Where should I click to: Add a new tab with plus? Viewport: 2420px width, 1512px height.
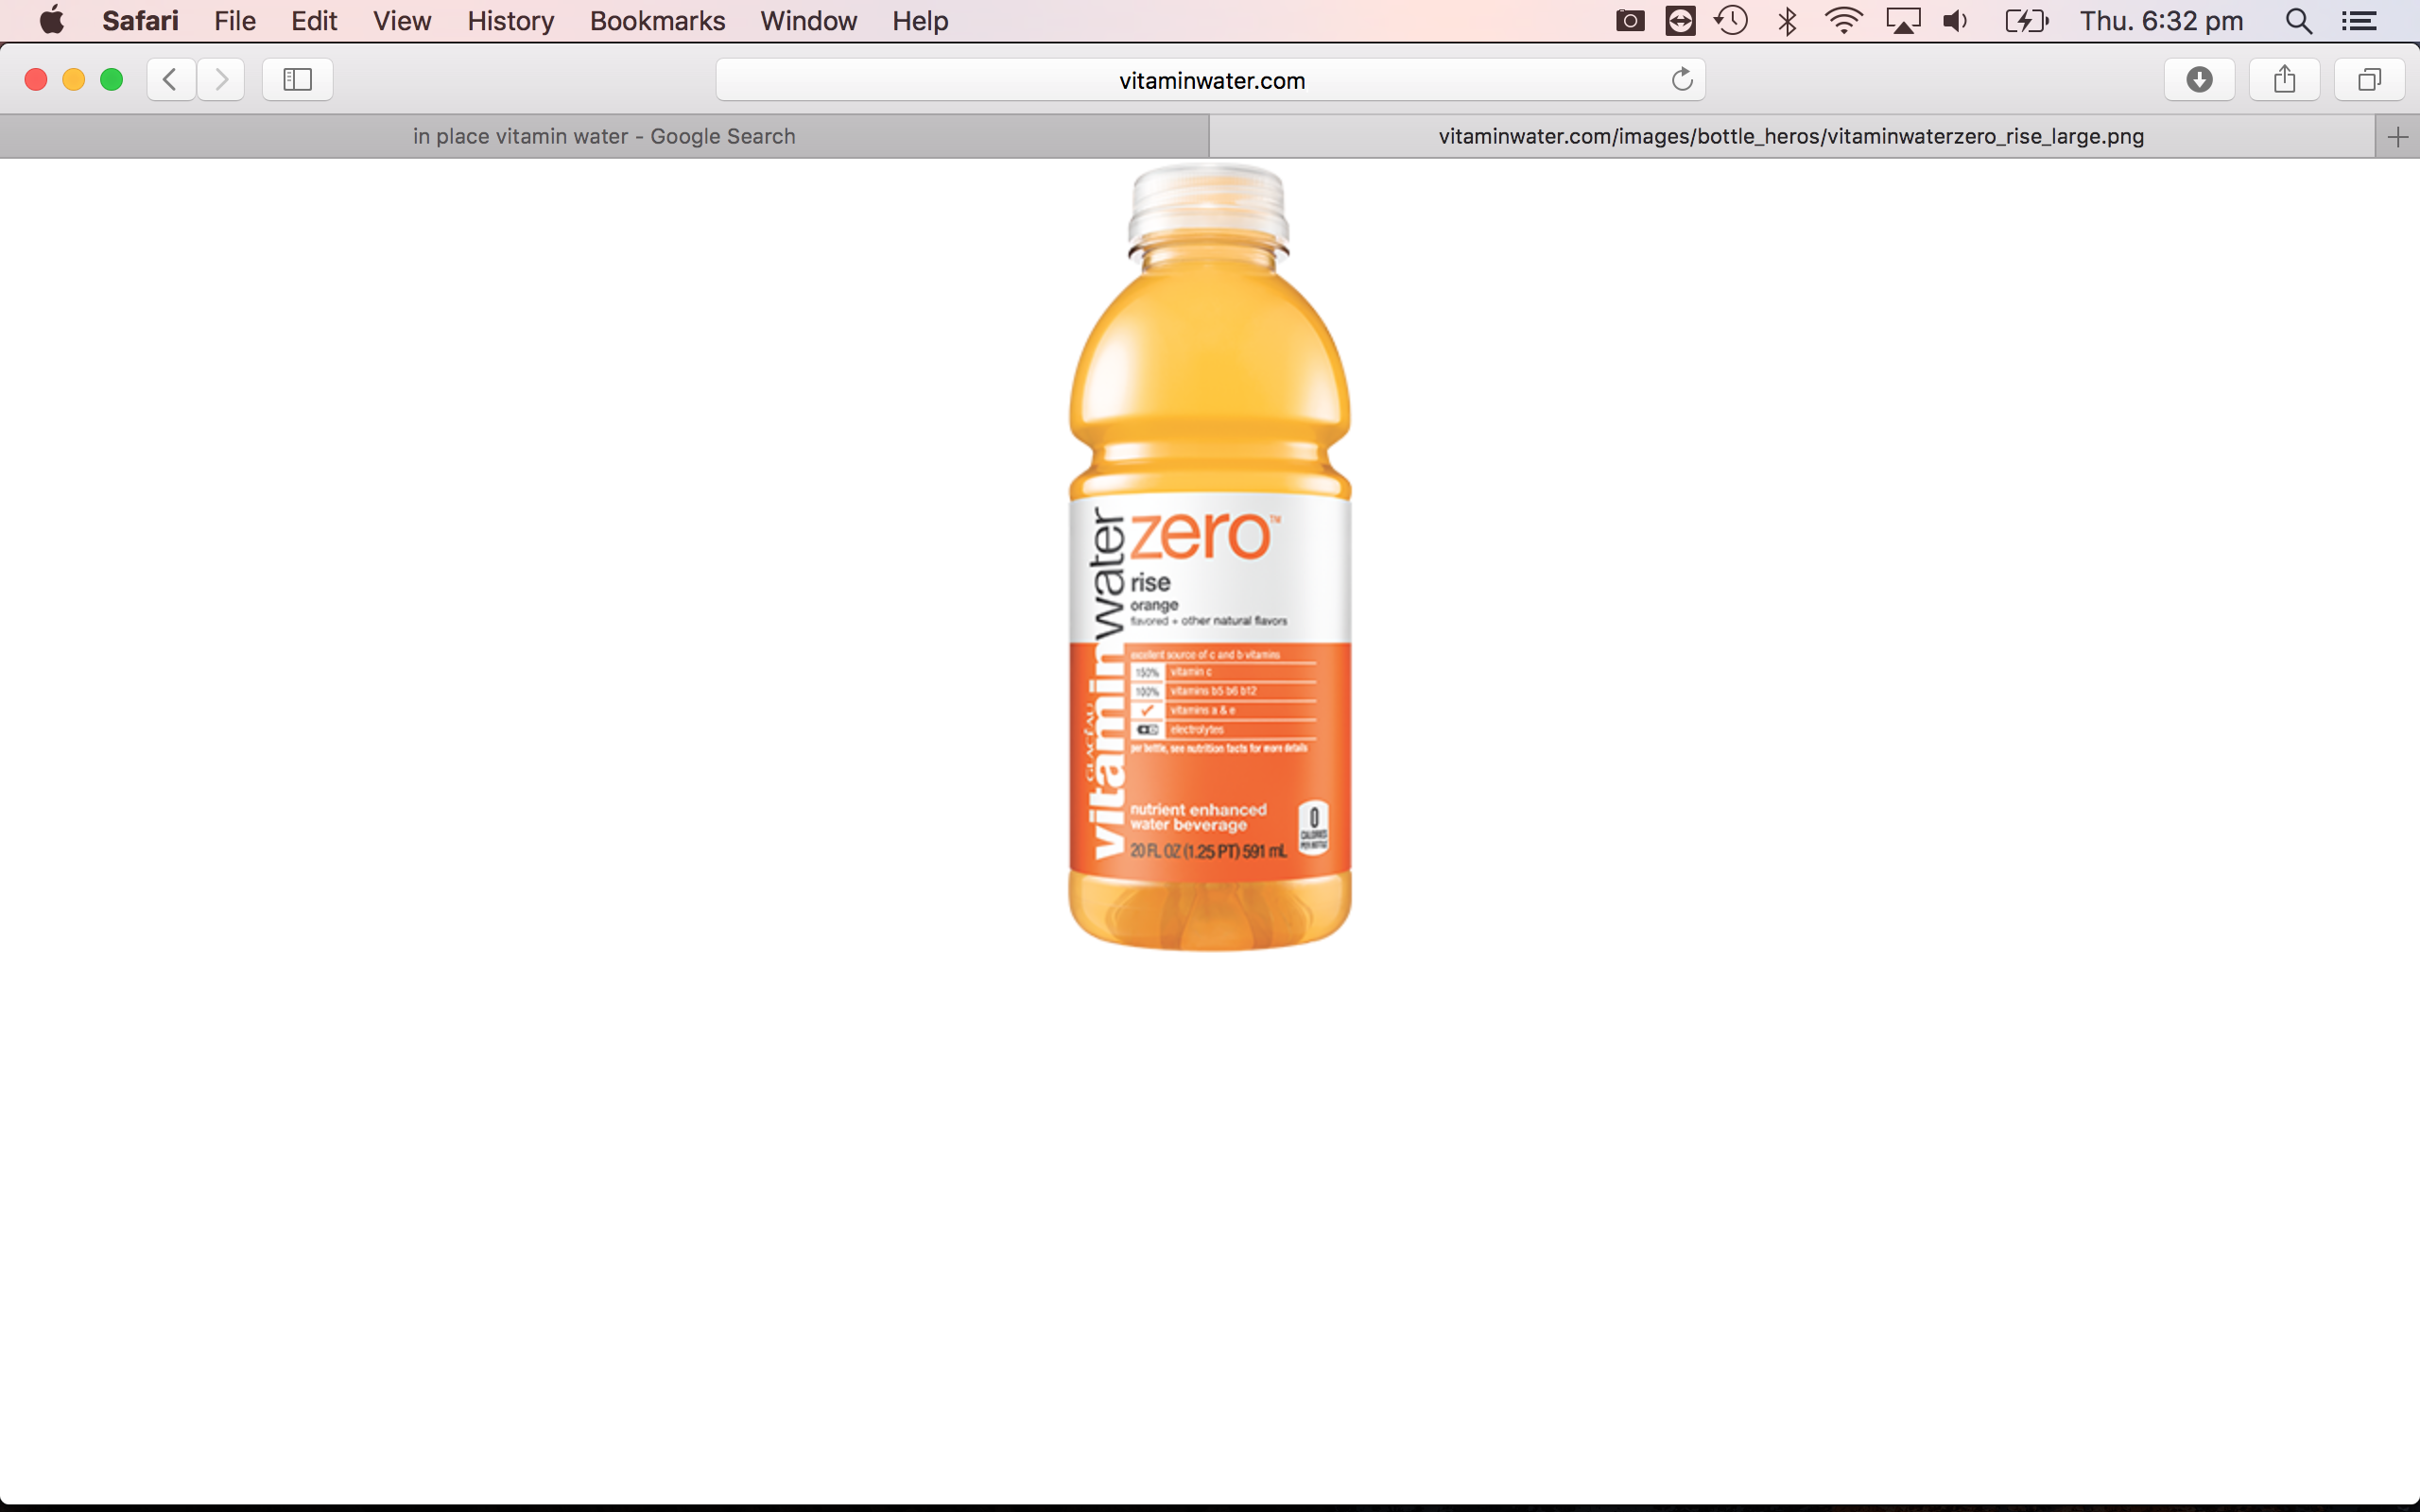(x=2397, y=137)
